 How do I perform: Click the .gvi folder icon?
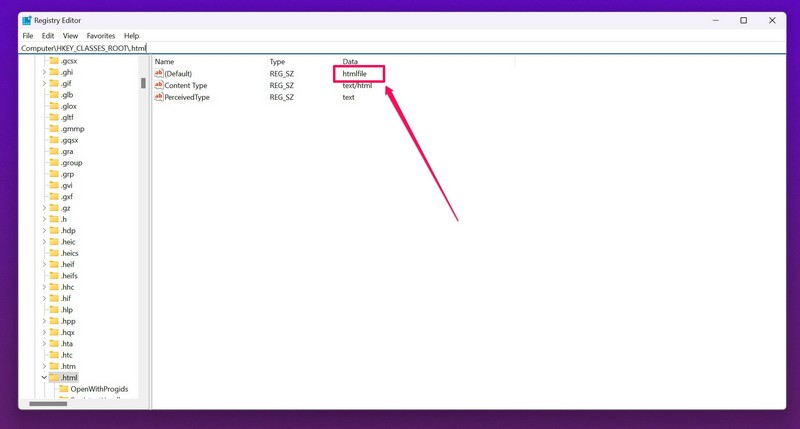point(54,185)
